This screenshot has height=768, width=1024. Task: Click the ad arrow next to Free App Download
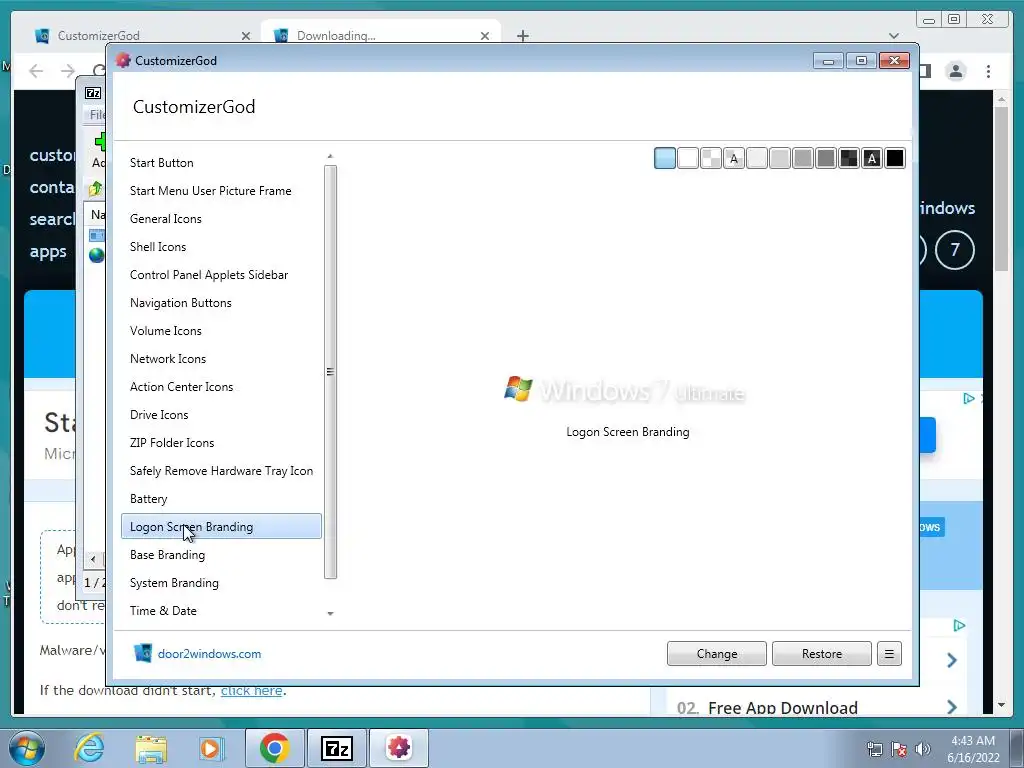pos(952,707)
